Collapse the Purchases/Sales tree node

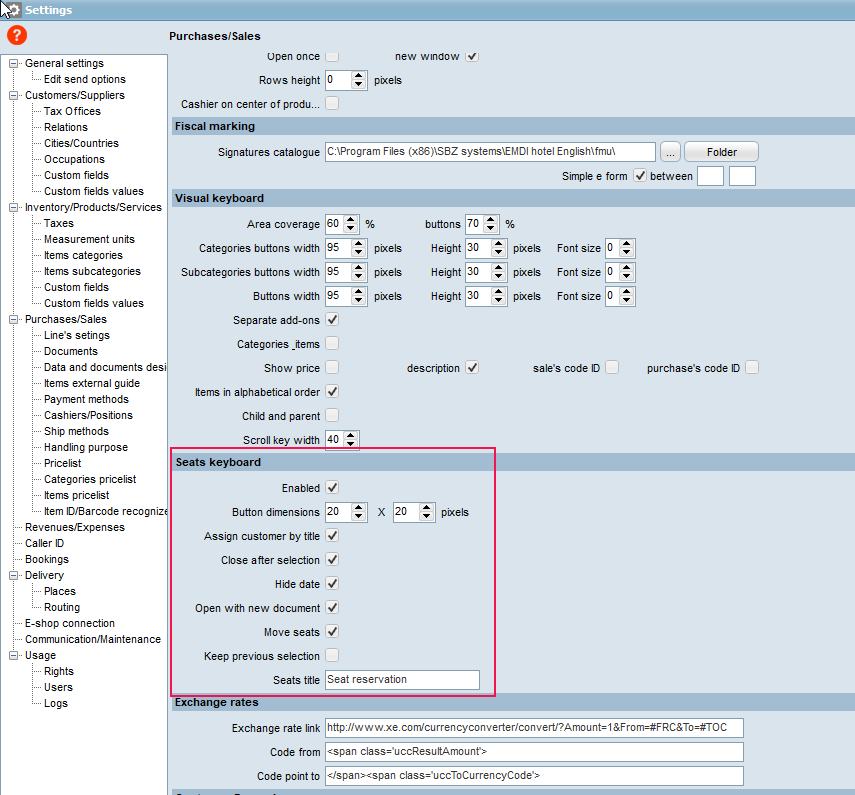(x=13, y=320)
